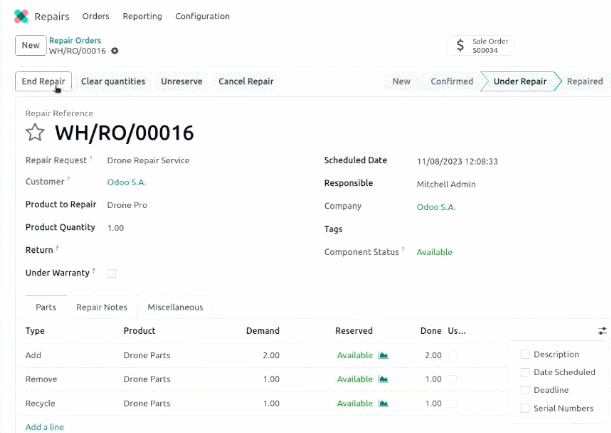Go back via Repair Orders breadcrumb
Image resolution: width=611 pixels, height=433 pixels.
(x=75, y=41)
